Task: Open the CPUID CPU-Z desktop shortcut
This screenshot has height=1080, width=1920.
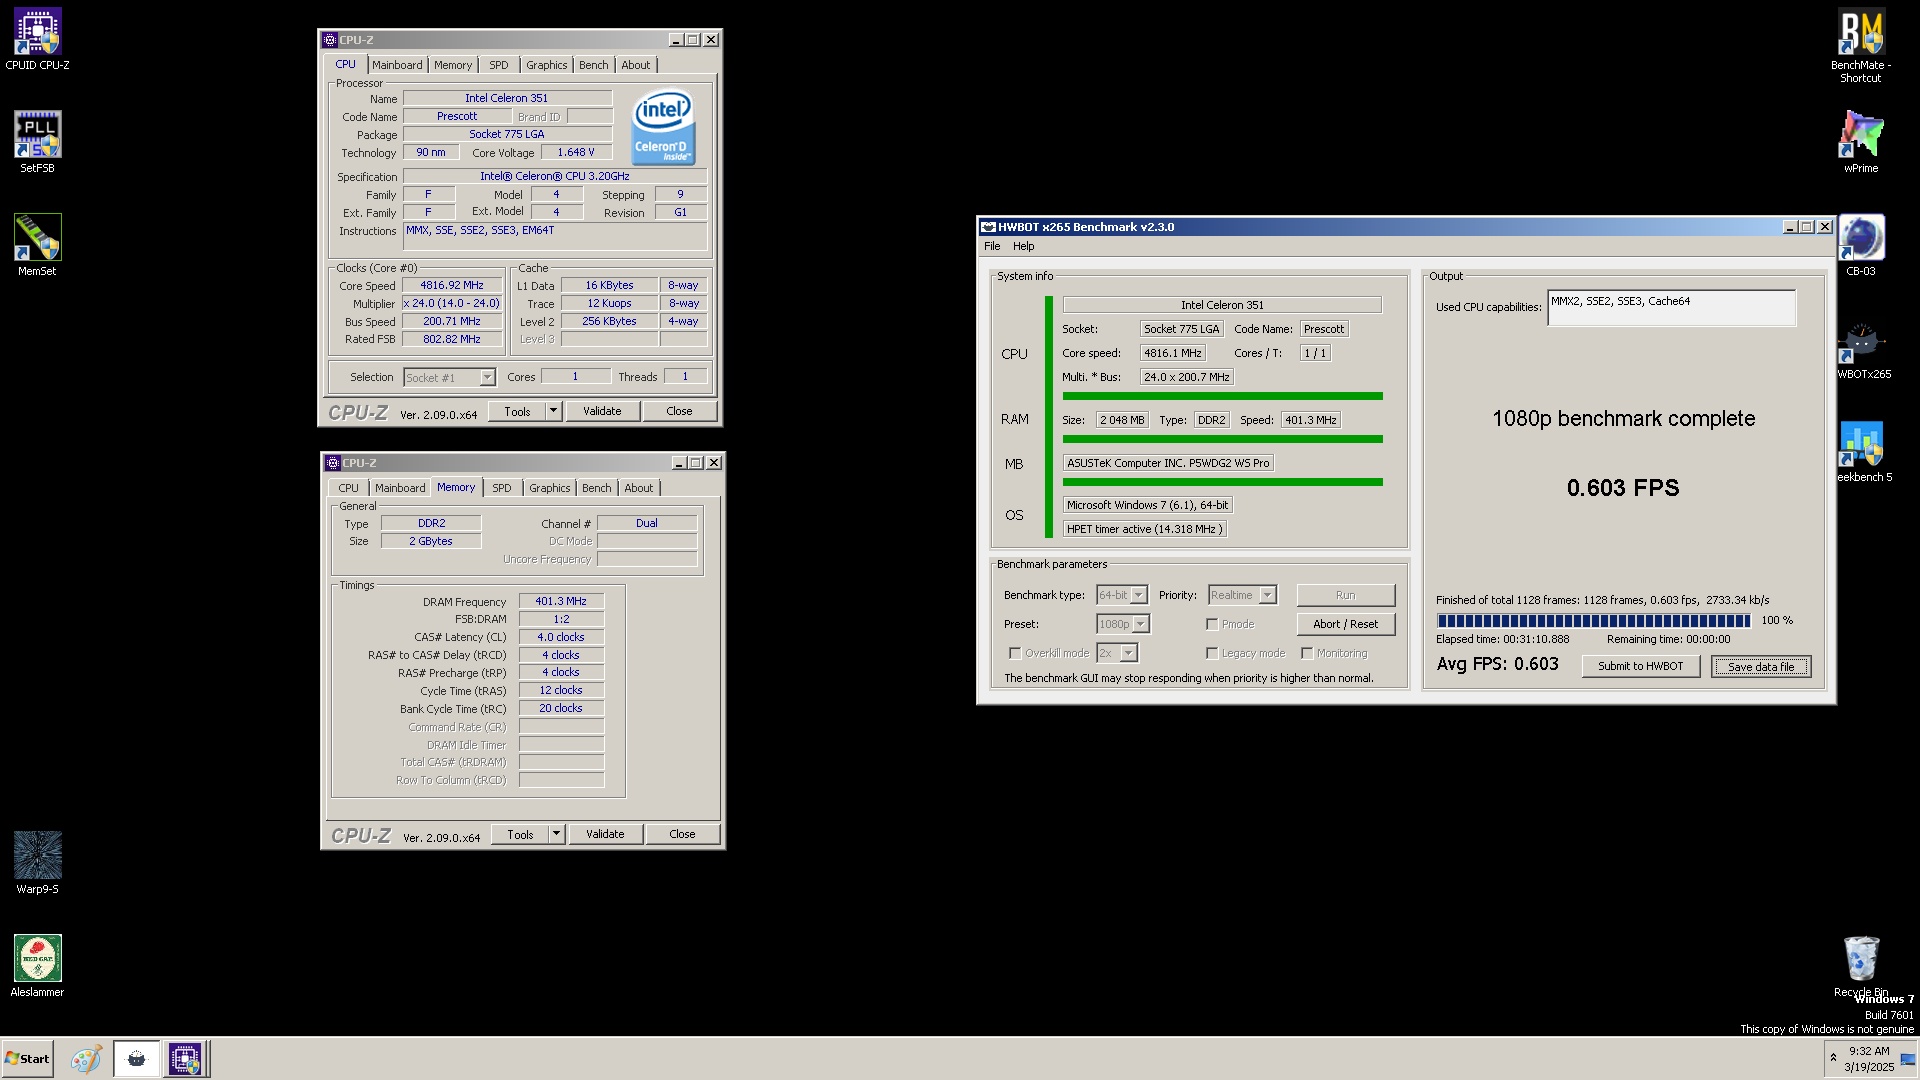Action: click(x=37, y=38)
